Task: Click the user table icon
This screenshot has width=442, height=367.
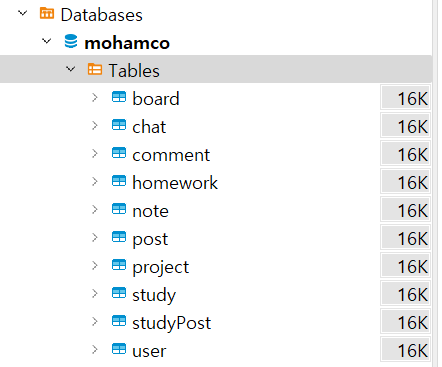Action: click(x=119, y=349)
